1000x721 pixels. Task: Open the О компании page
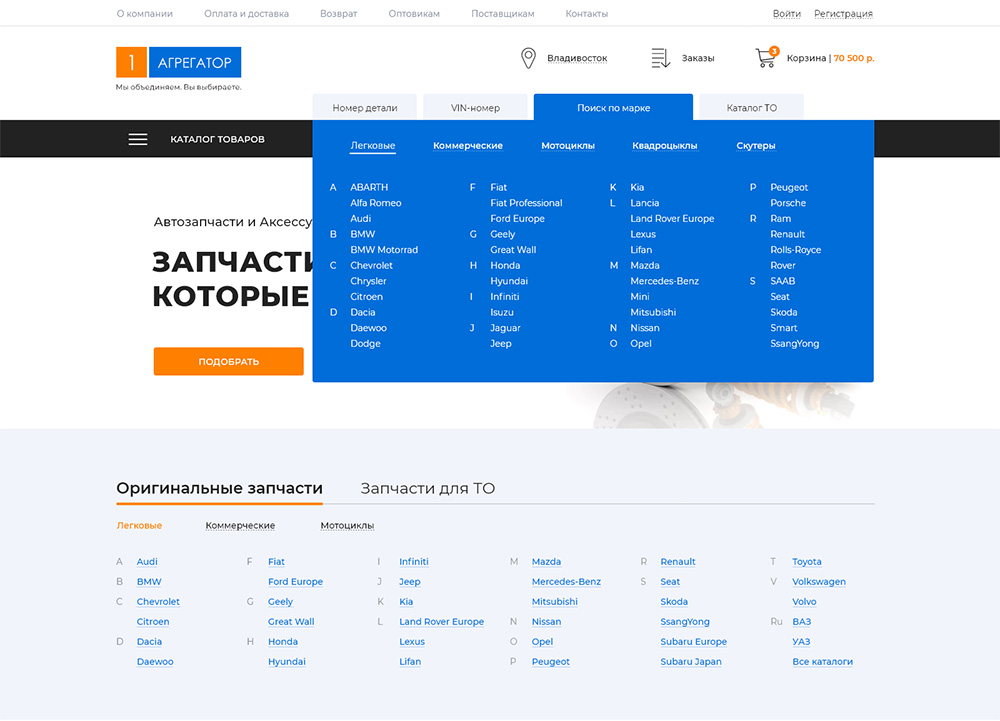click(145, 13)
